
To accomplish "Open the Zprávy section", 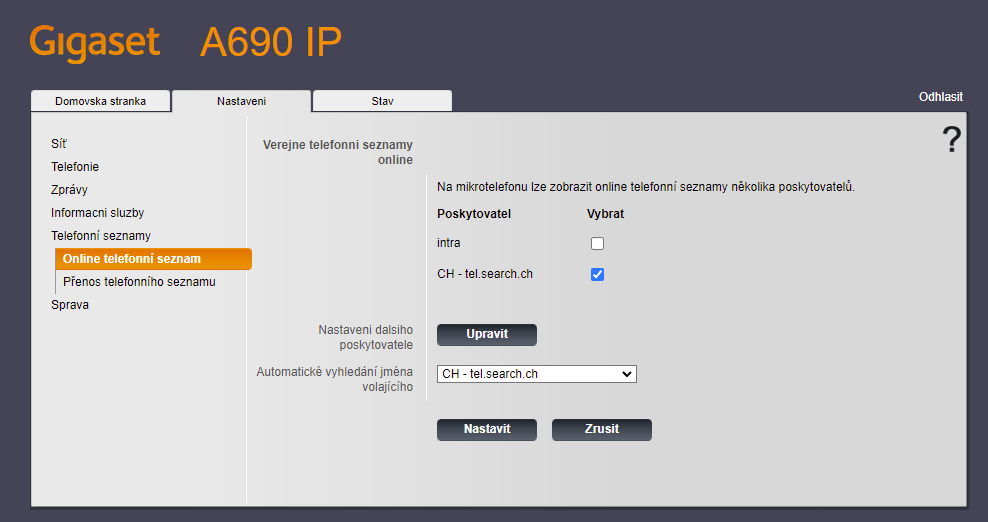I will click(x=69, y=190).
